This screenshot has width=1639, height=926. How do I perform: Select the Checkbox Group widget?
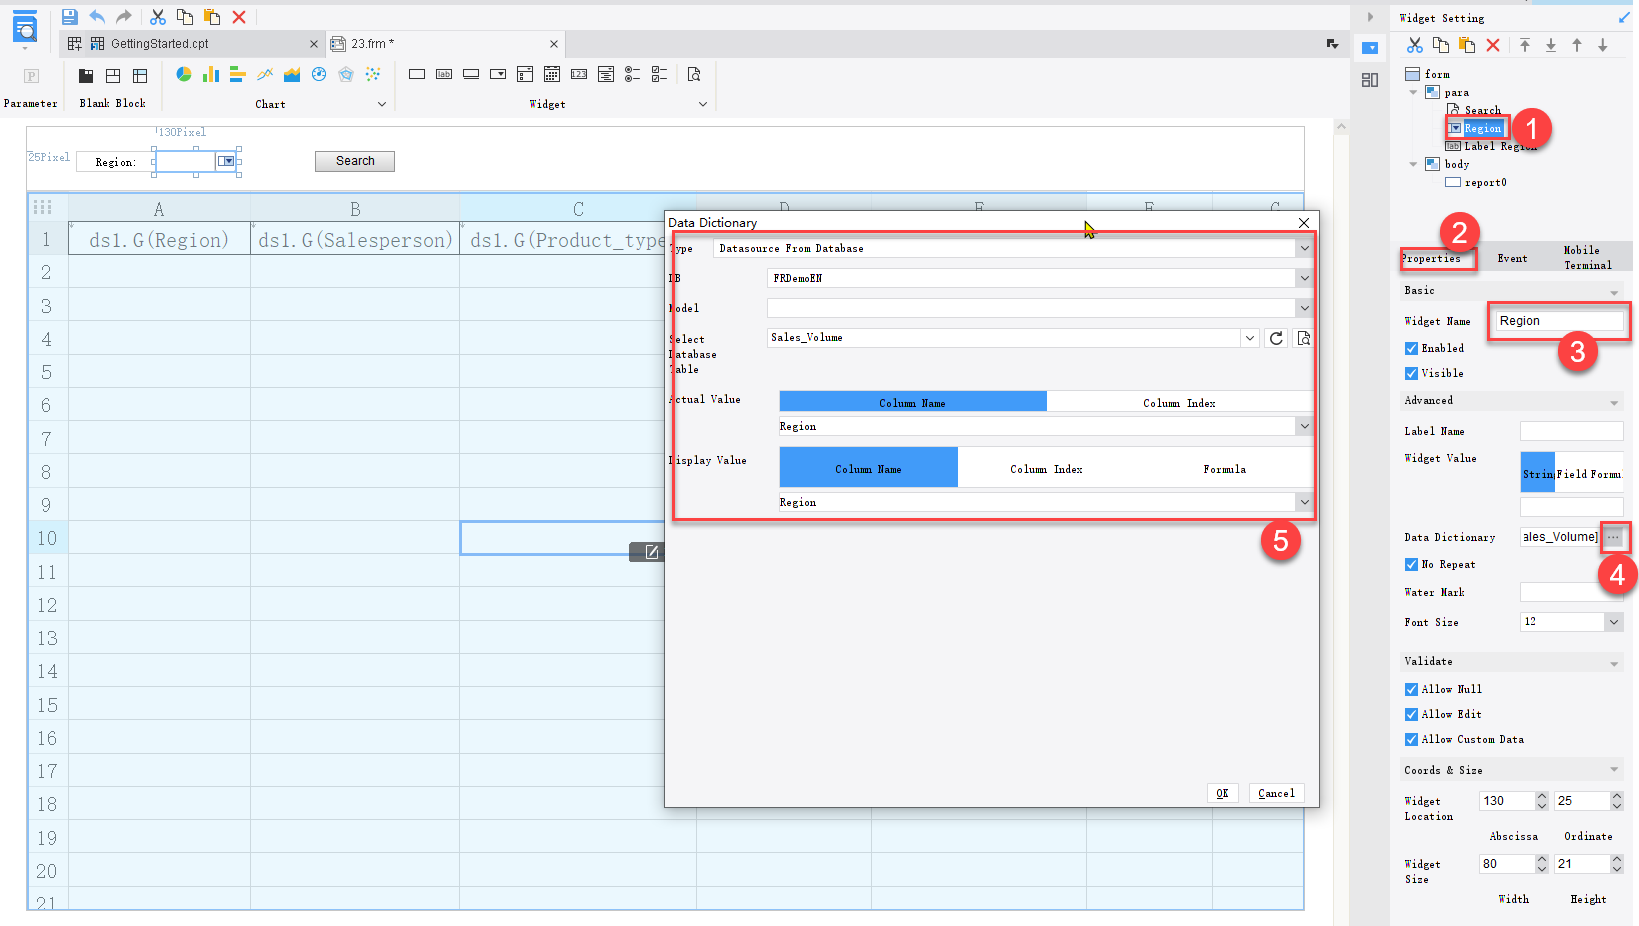pos(658,74)
